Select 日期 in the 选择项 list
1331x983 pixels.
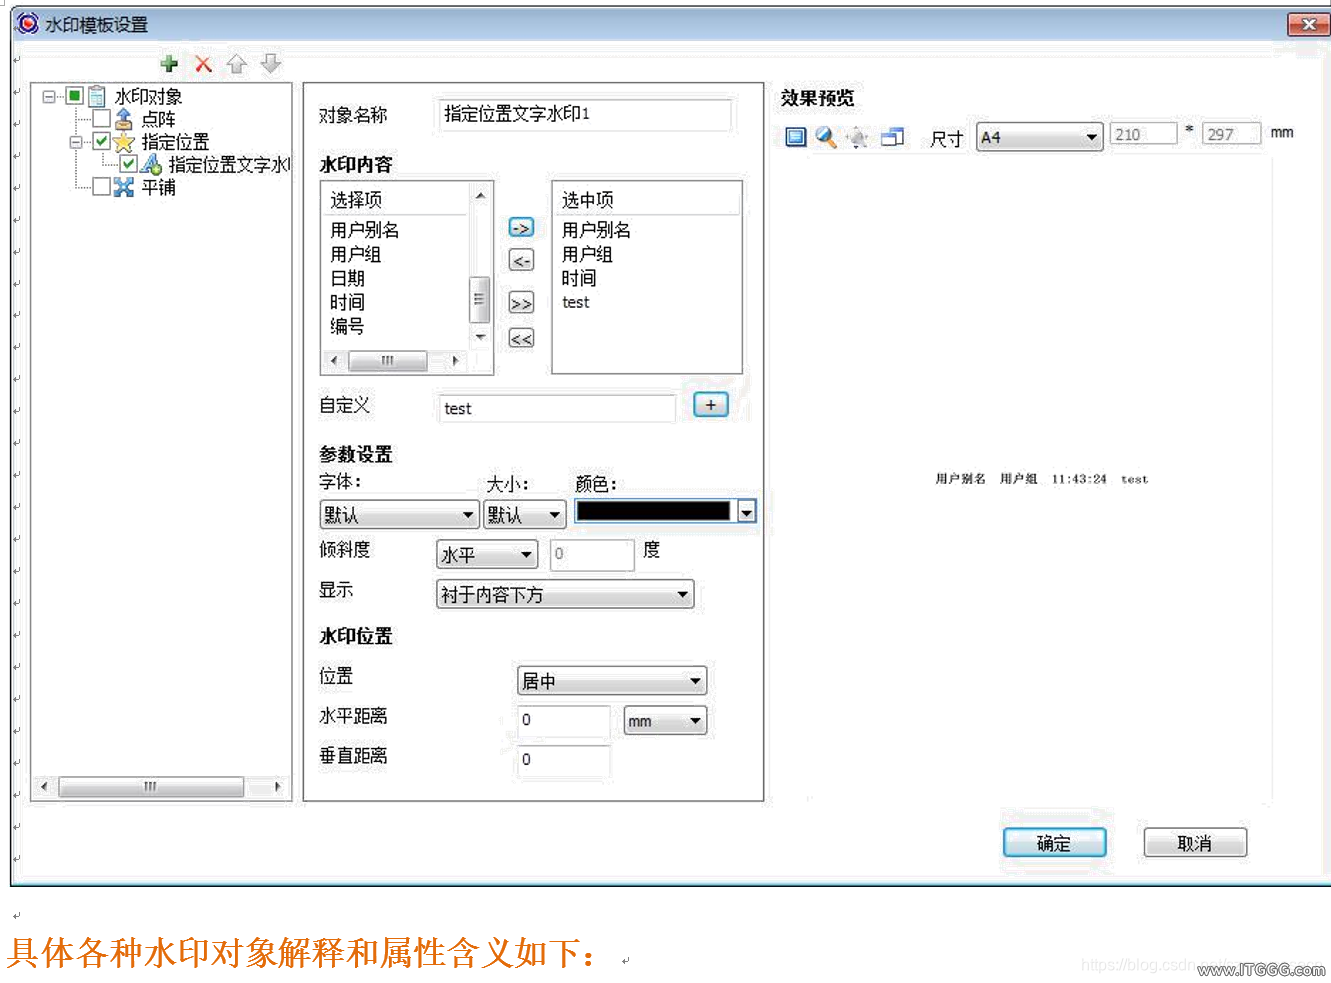pos(348,278)
